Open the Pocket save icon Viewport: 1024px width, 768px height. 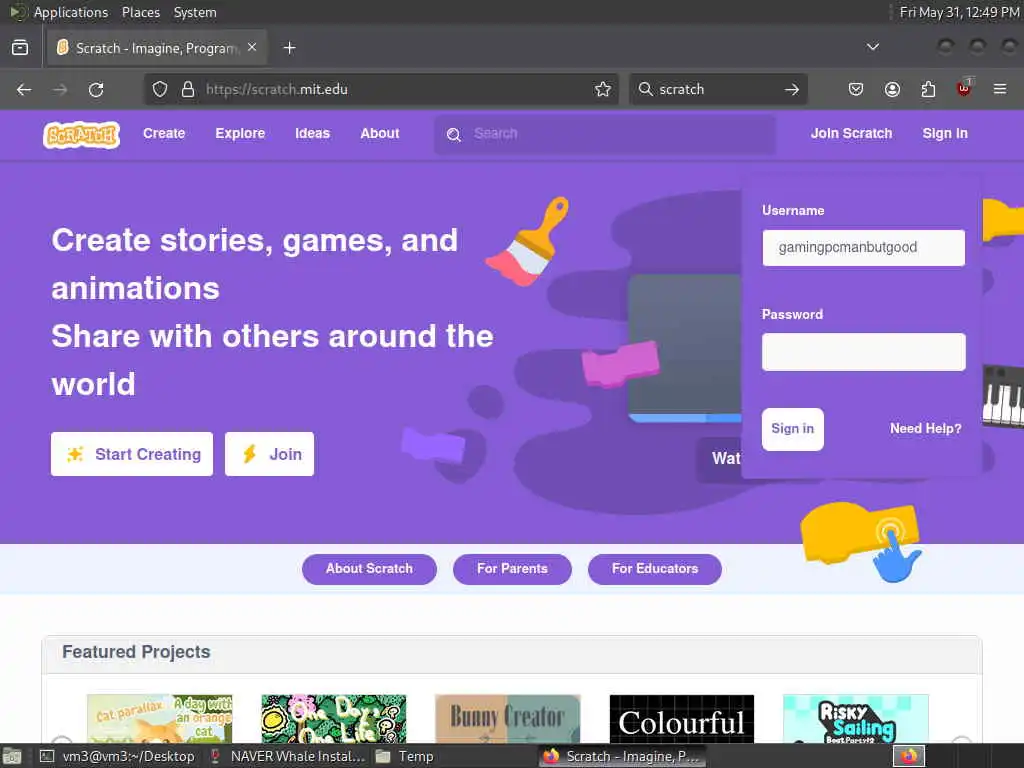click(x=856, y=89)
